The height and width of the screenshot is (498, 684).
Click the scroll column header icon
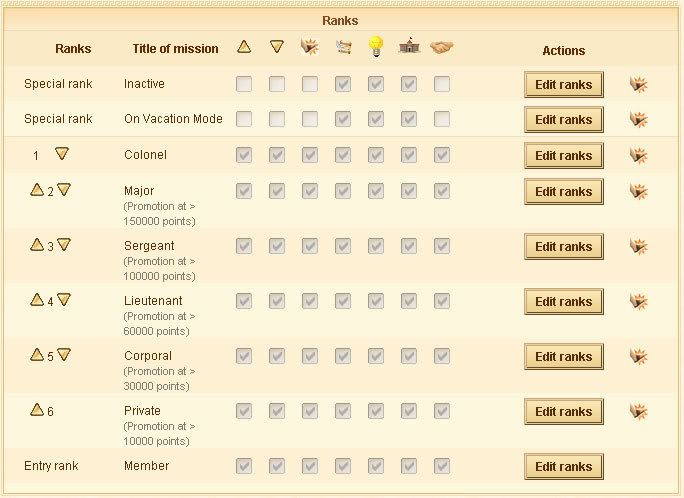click(x=343, y=47)
